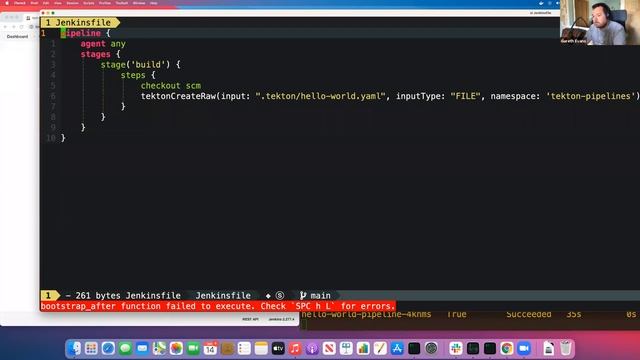Viewport: 640px width, 360px height.
Task: Place cursor on 'pipeline' keyword
Action: (x=81, y=33)
